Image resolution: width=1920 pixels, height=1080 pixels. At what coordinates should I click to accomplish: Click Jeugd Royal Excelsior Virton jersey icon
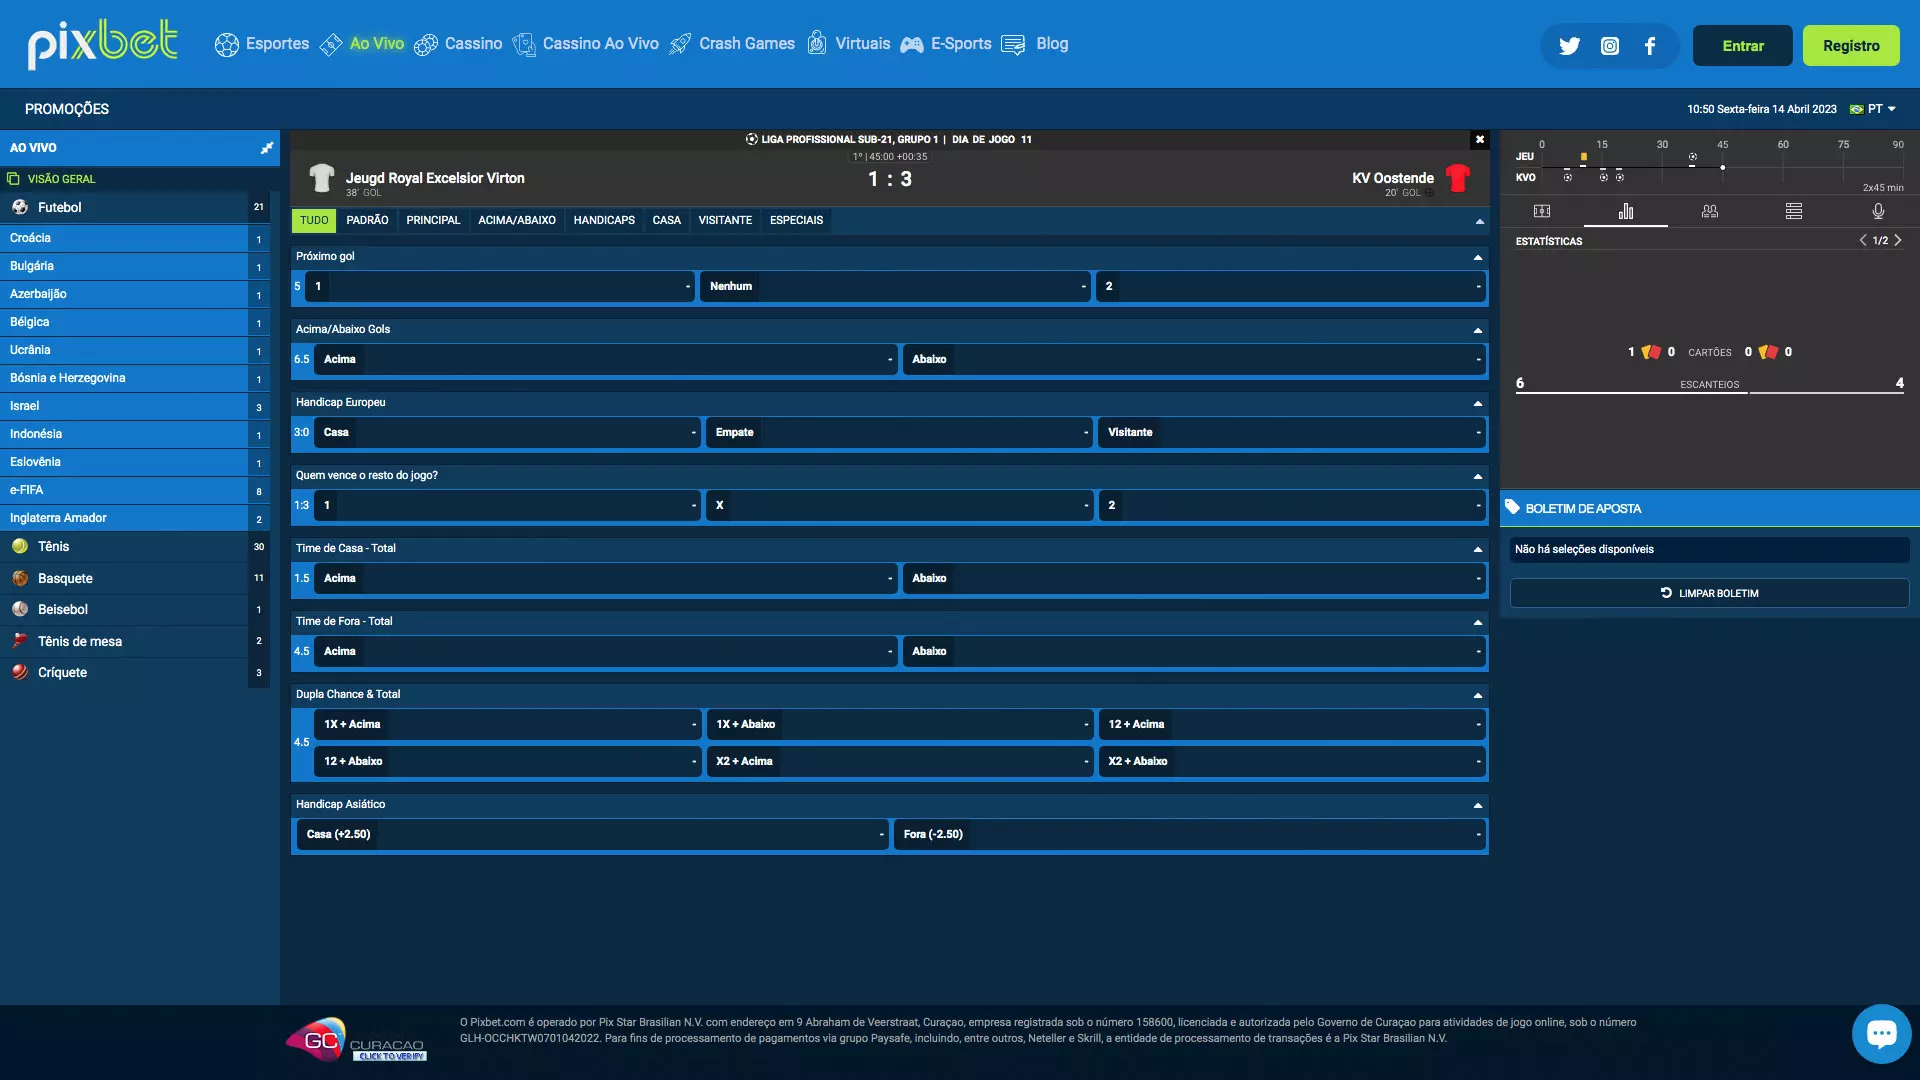click(321, 178)
